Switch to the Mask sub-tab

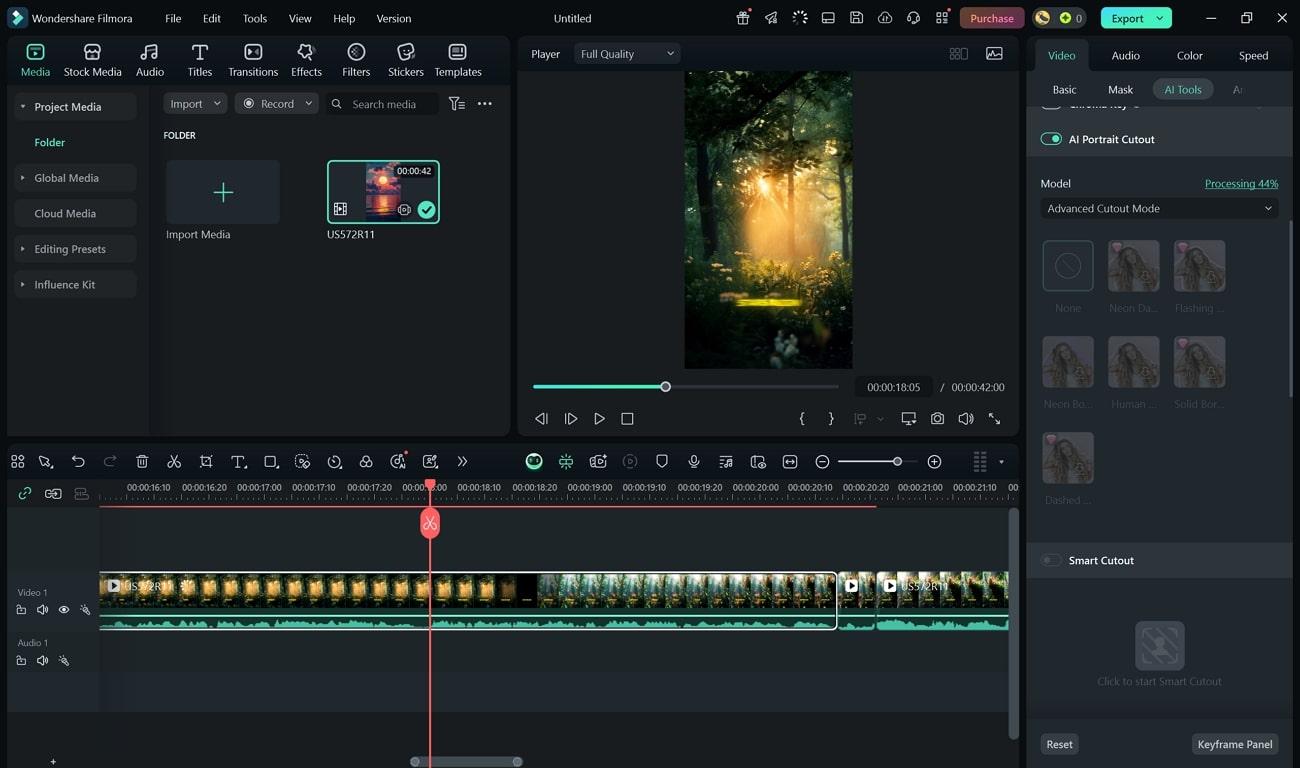[x=1120, y=89]
